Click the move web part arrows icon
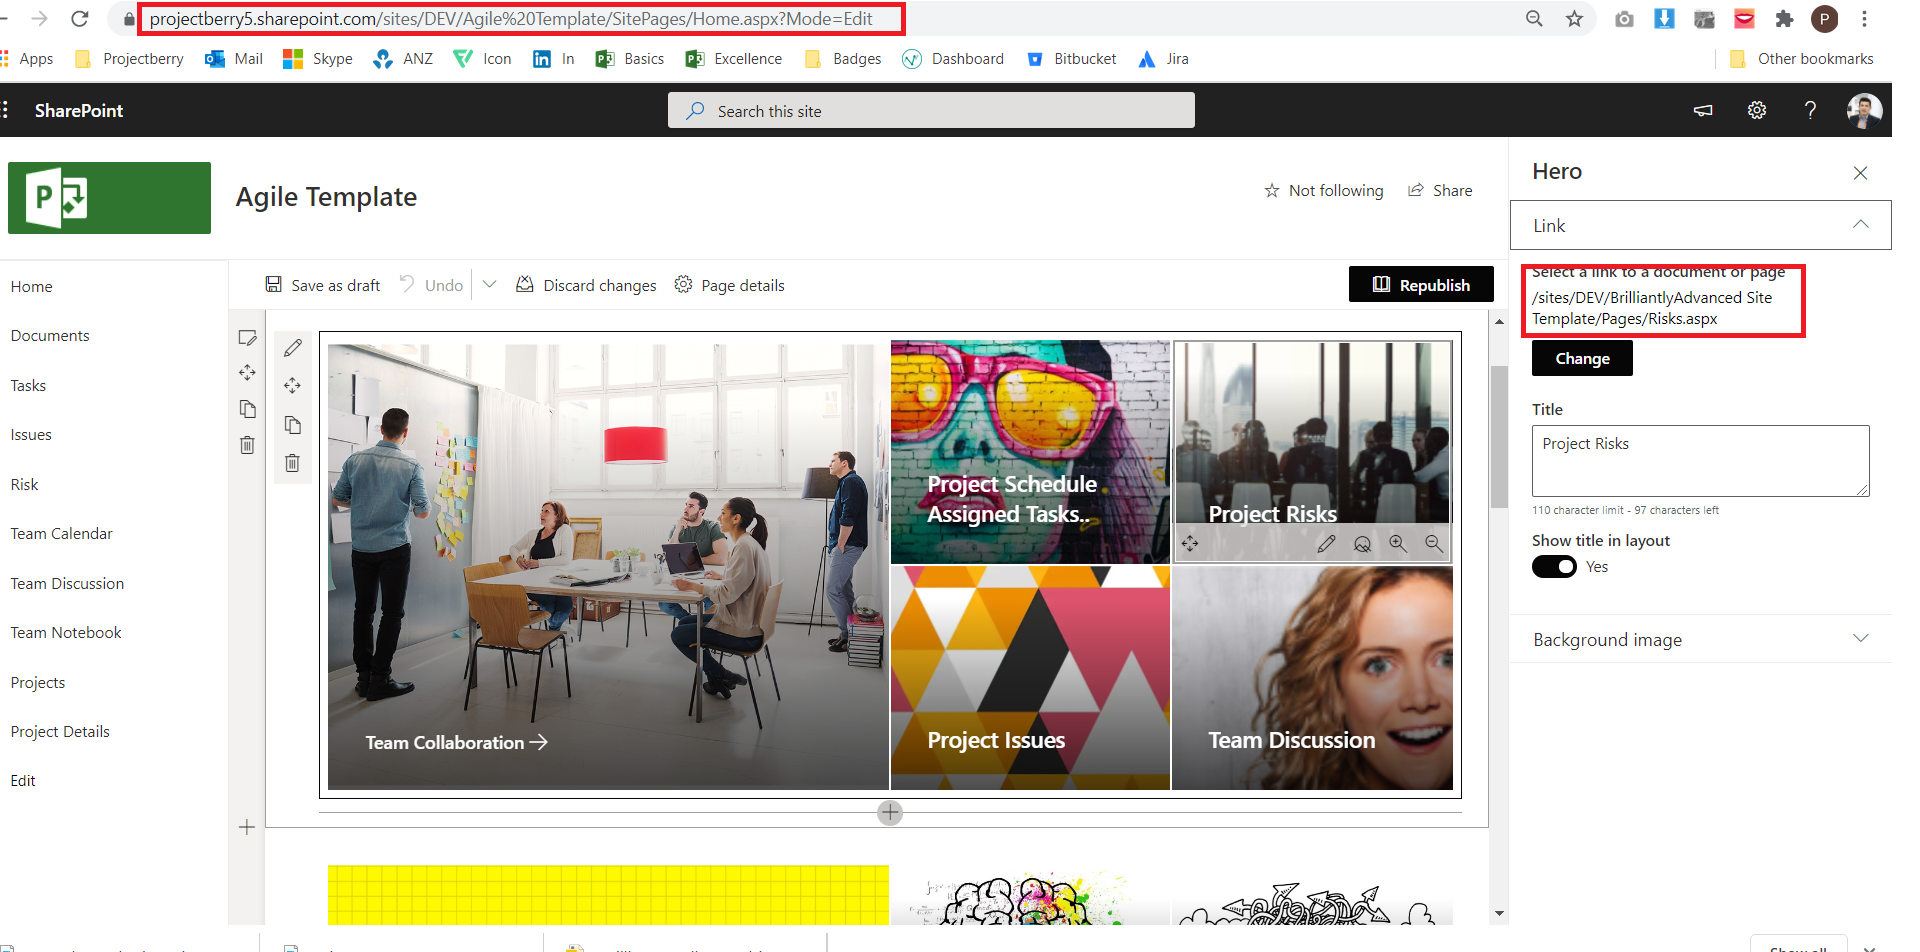 click(x=293, y=385)
